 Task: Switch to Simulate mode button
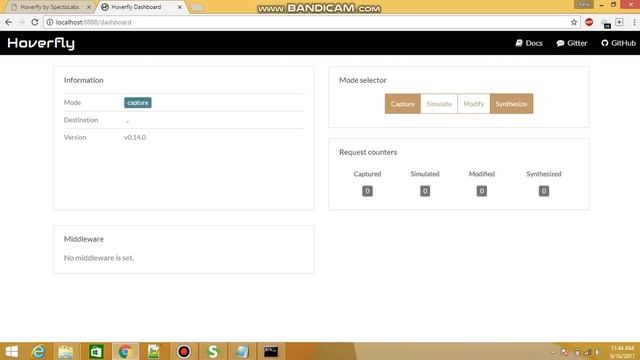pyautogui.click(x=439, y=104)
